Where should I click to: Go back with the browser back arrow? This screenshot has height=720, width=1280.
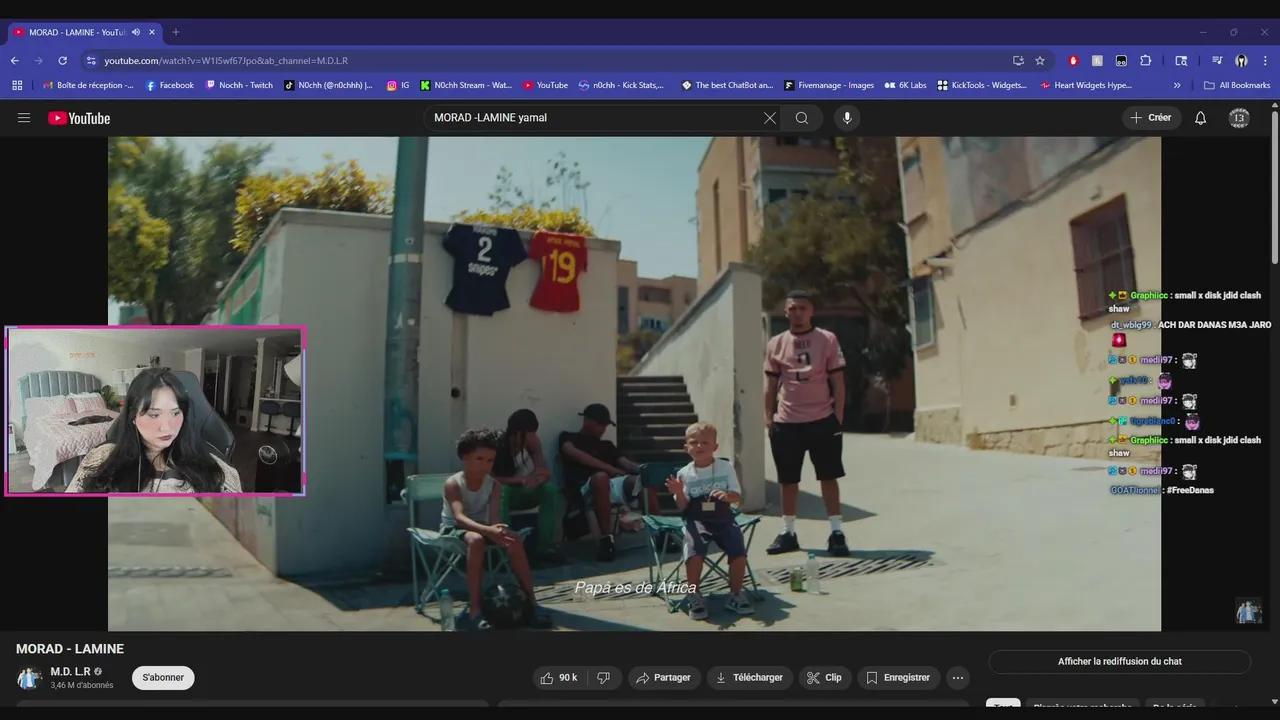[15, 61]
